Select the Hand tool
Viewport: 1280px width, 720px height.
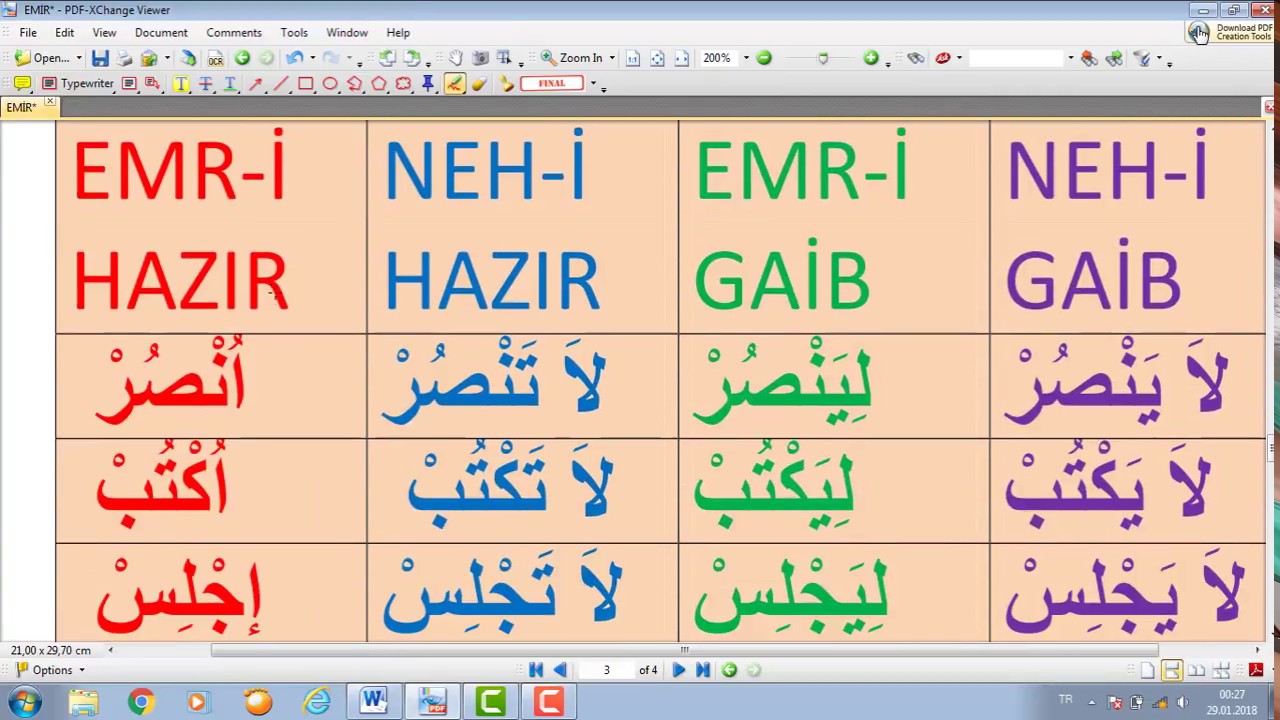[455, 58]
